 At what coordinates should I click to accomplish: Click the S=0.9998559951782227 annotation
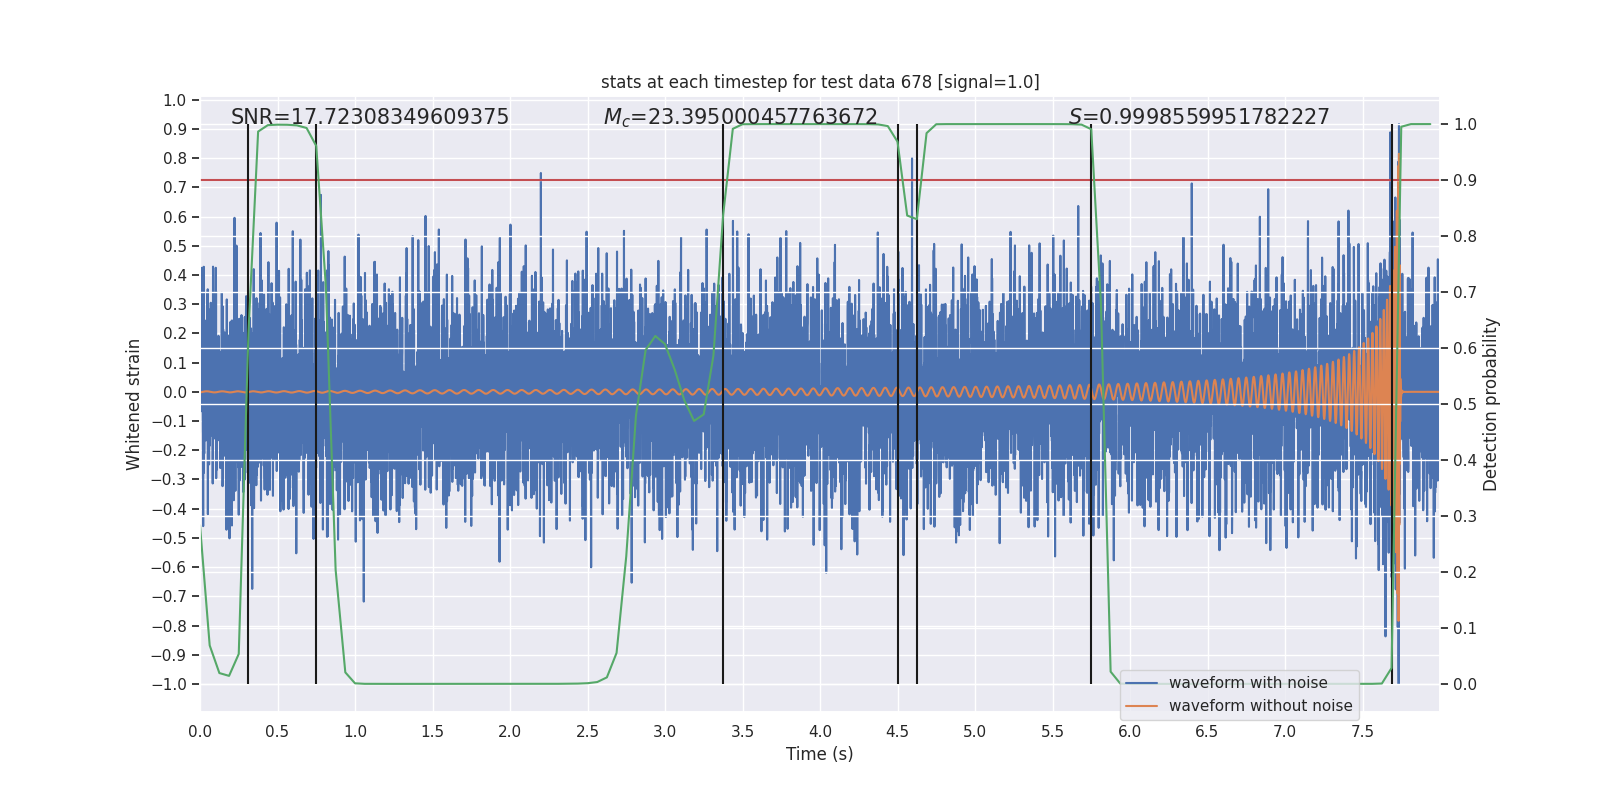tap(1199, 117)
